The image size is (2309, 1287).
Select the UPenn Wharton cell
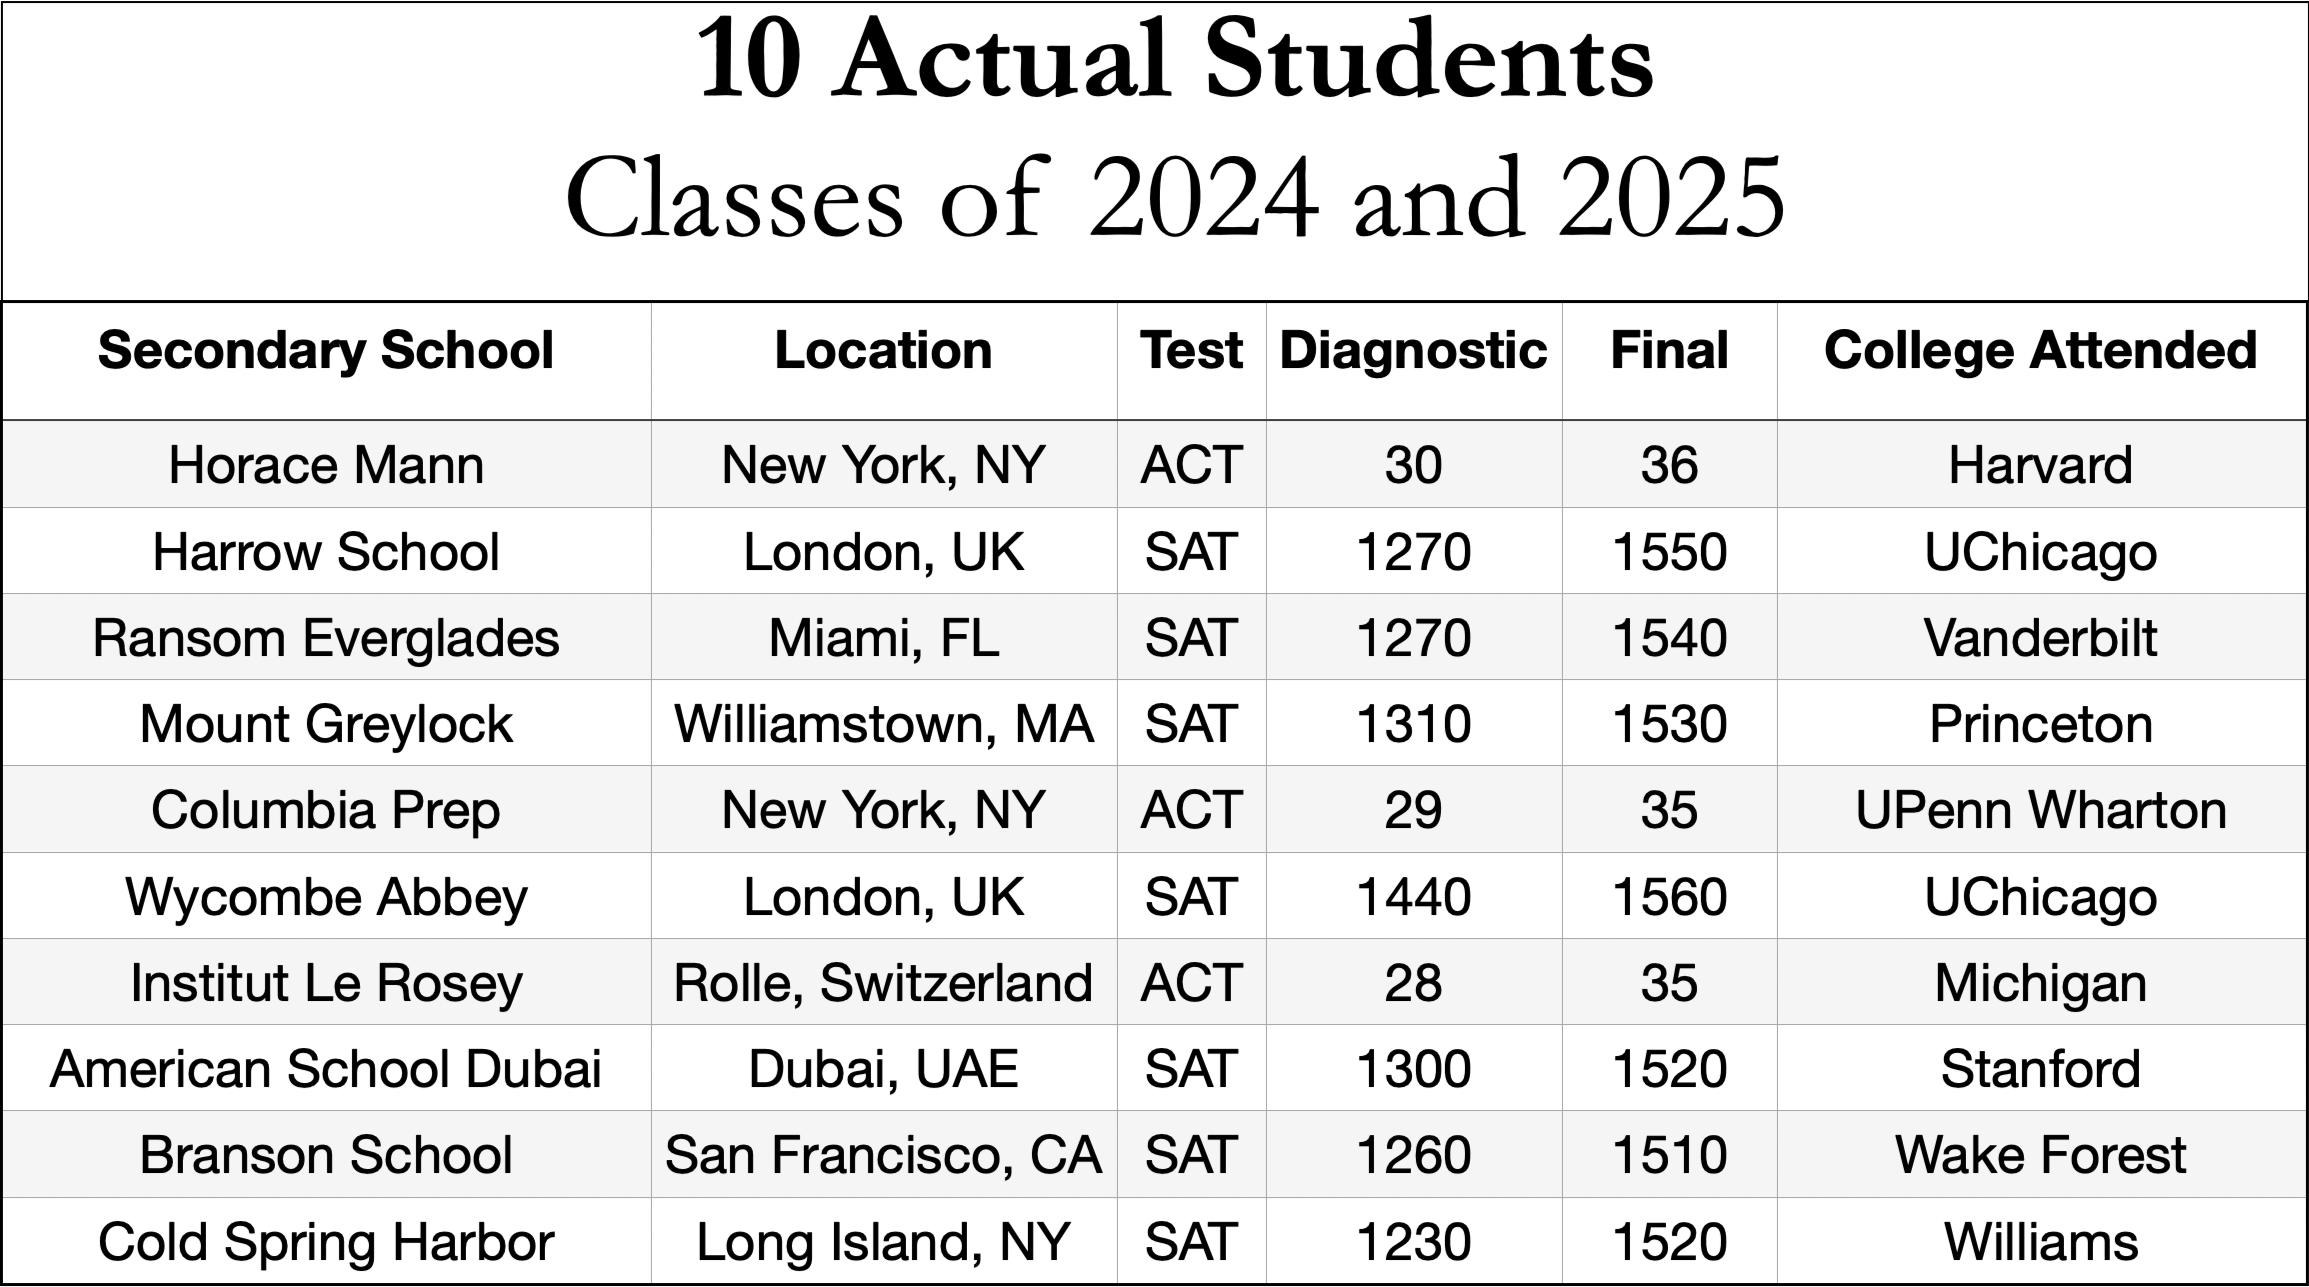(x=2040, y=810)
